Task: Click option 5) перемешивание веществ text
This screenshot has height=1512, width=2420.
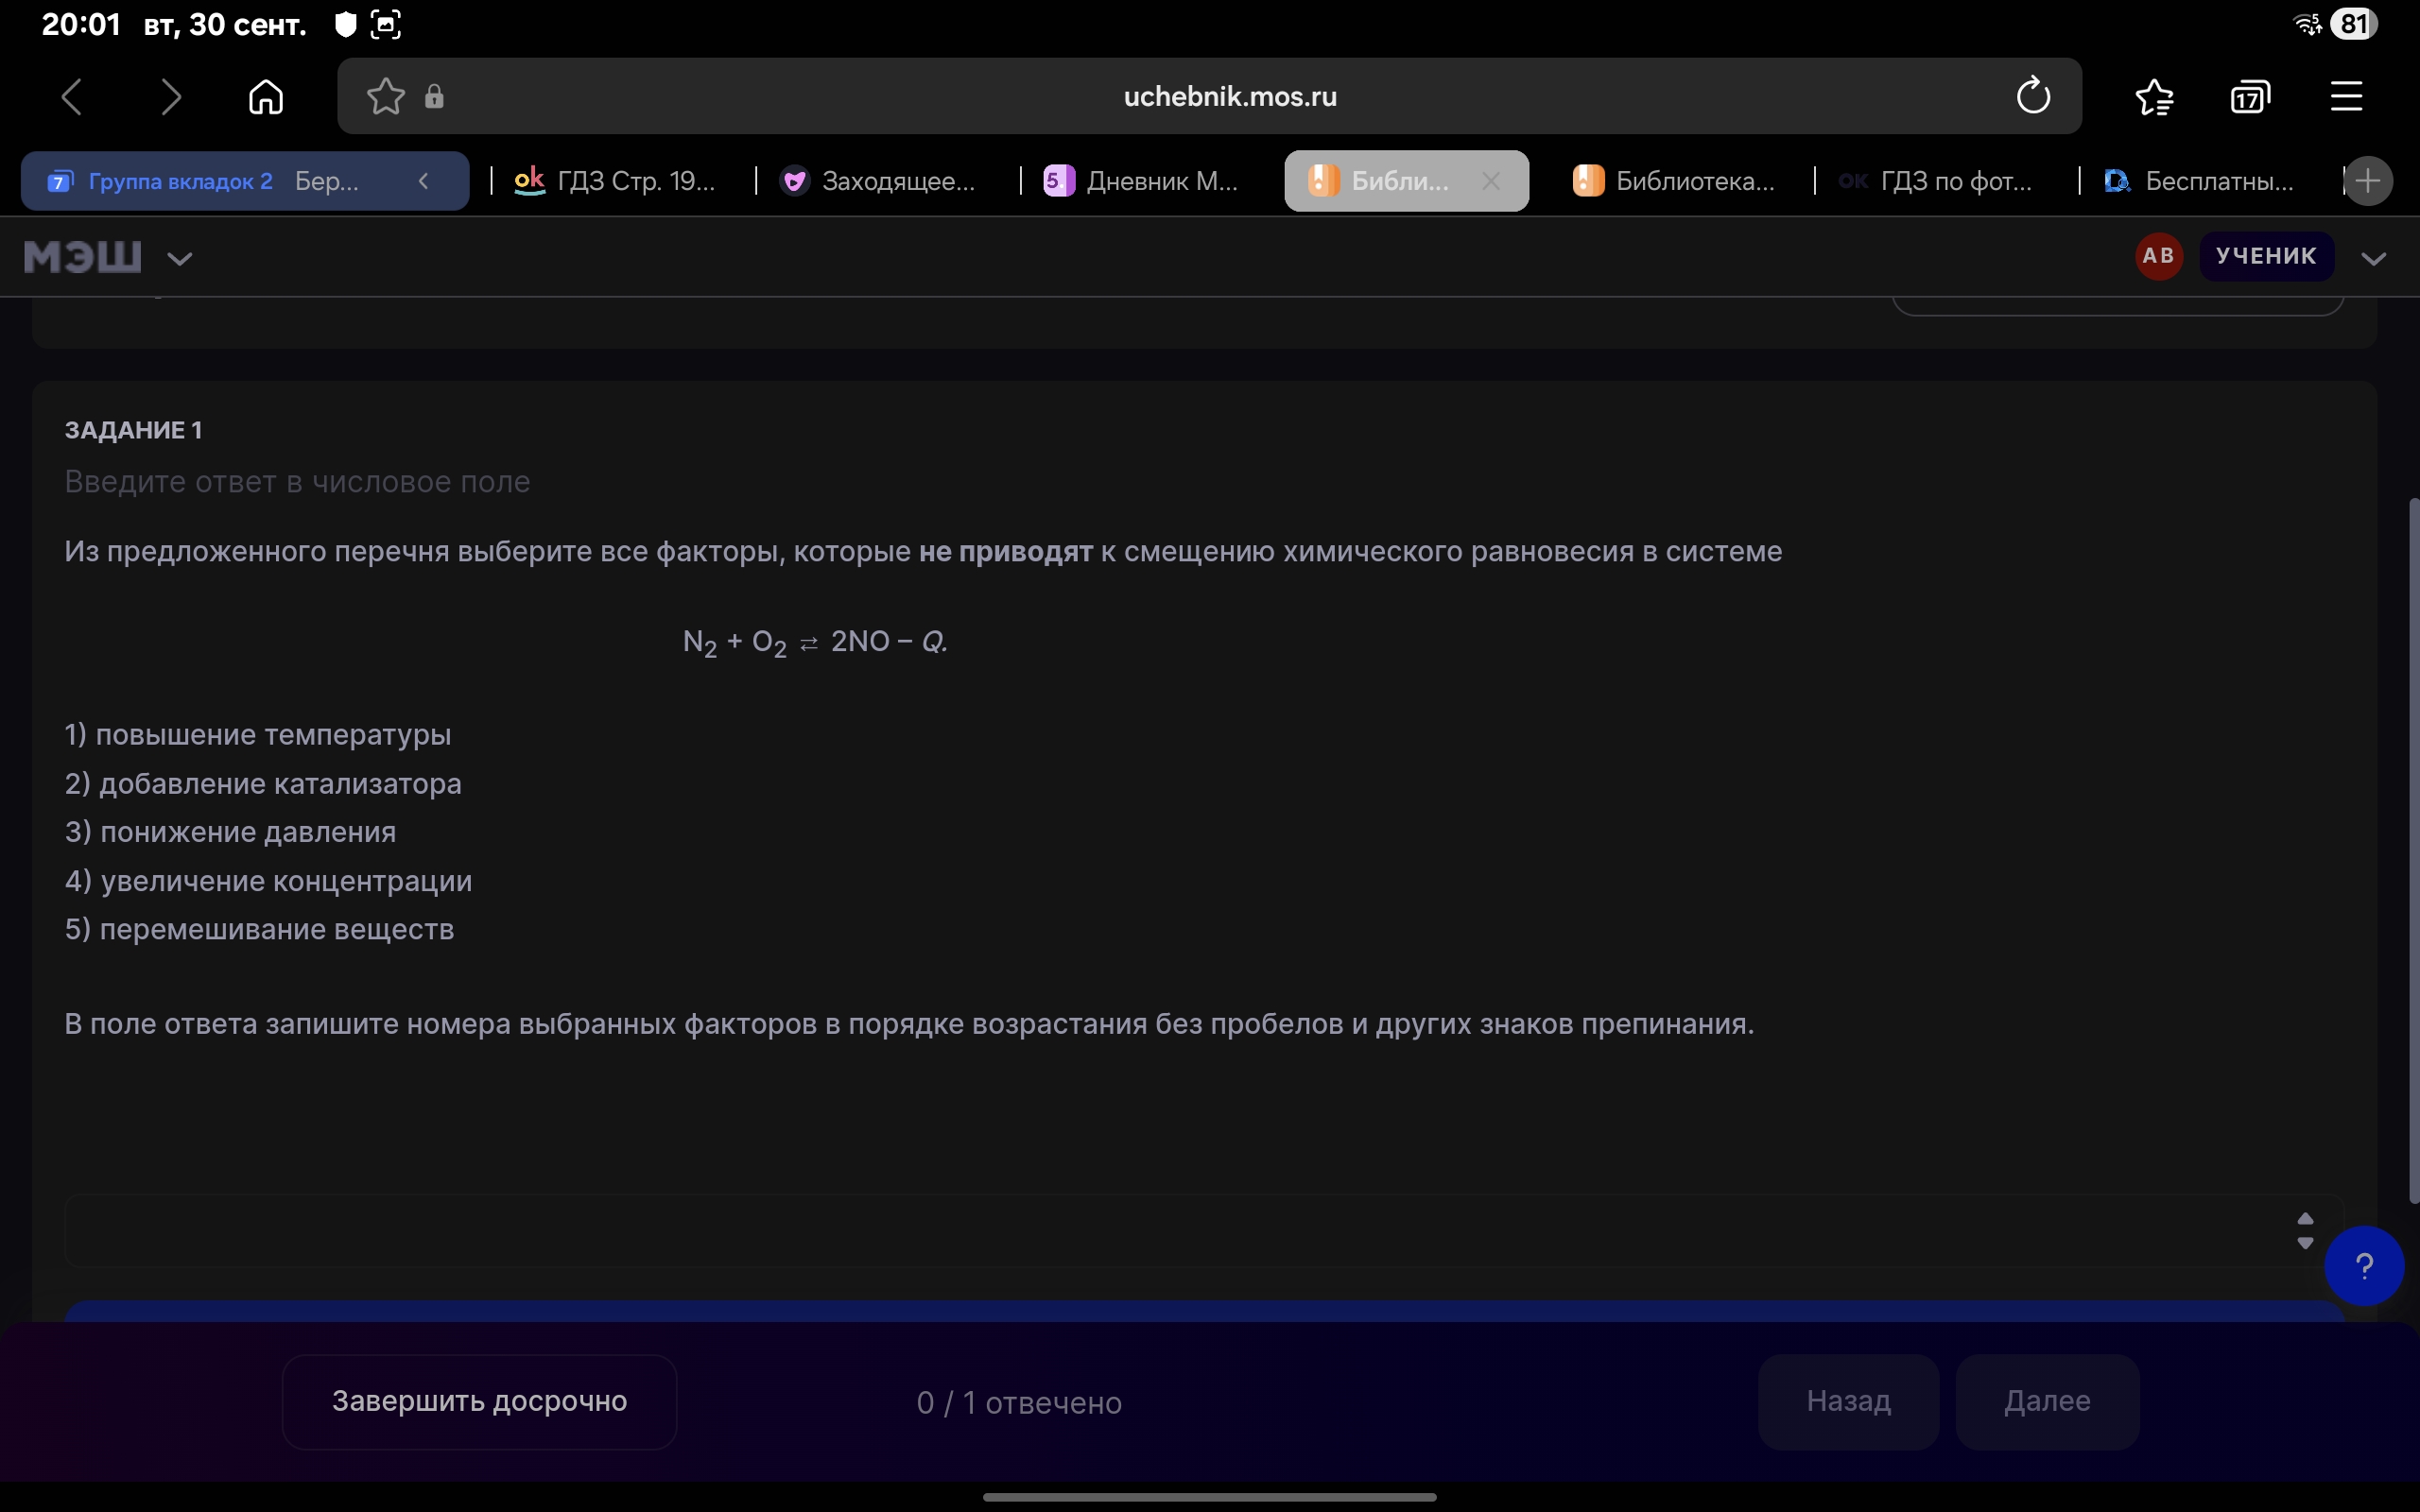Action: coord(259,930)
